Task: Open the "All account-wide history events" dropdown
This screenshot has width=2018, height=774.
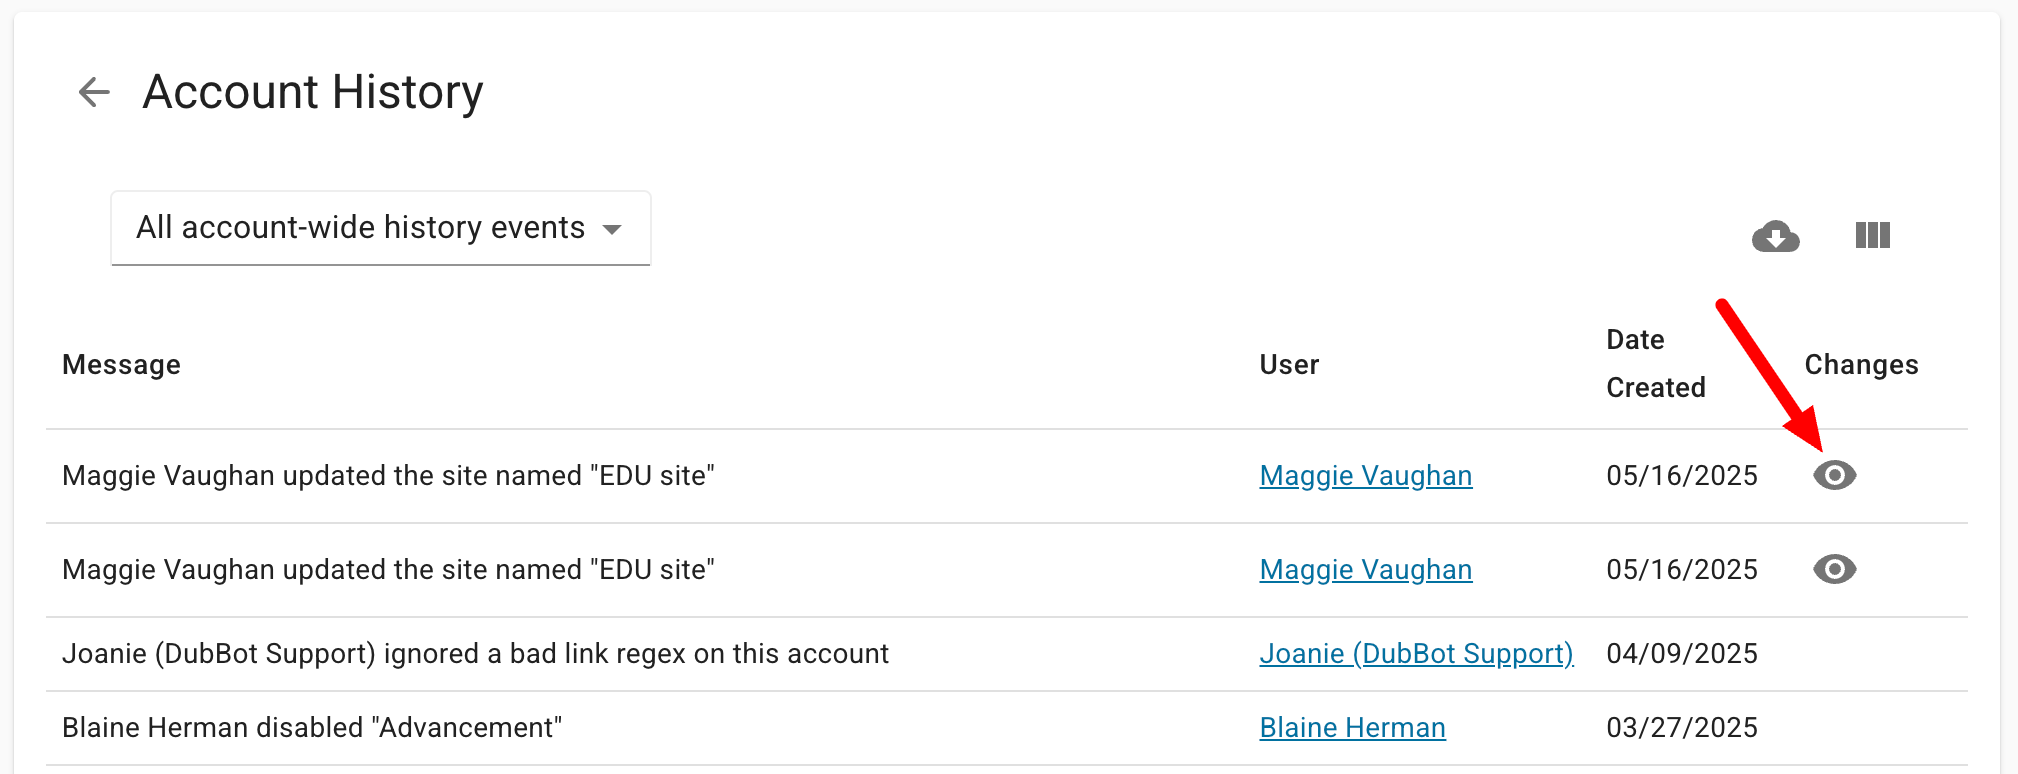Action: coord(380,228)
